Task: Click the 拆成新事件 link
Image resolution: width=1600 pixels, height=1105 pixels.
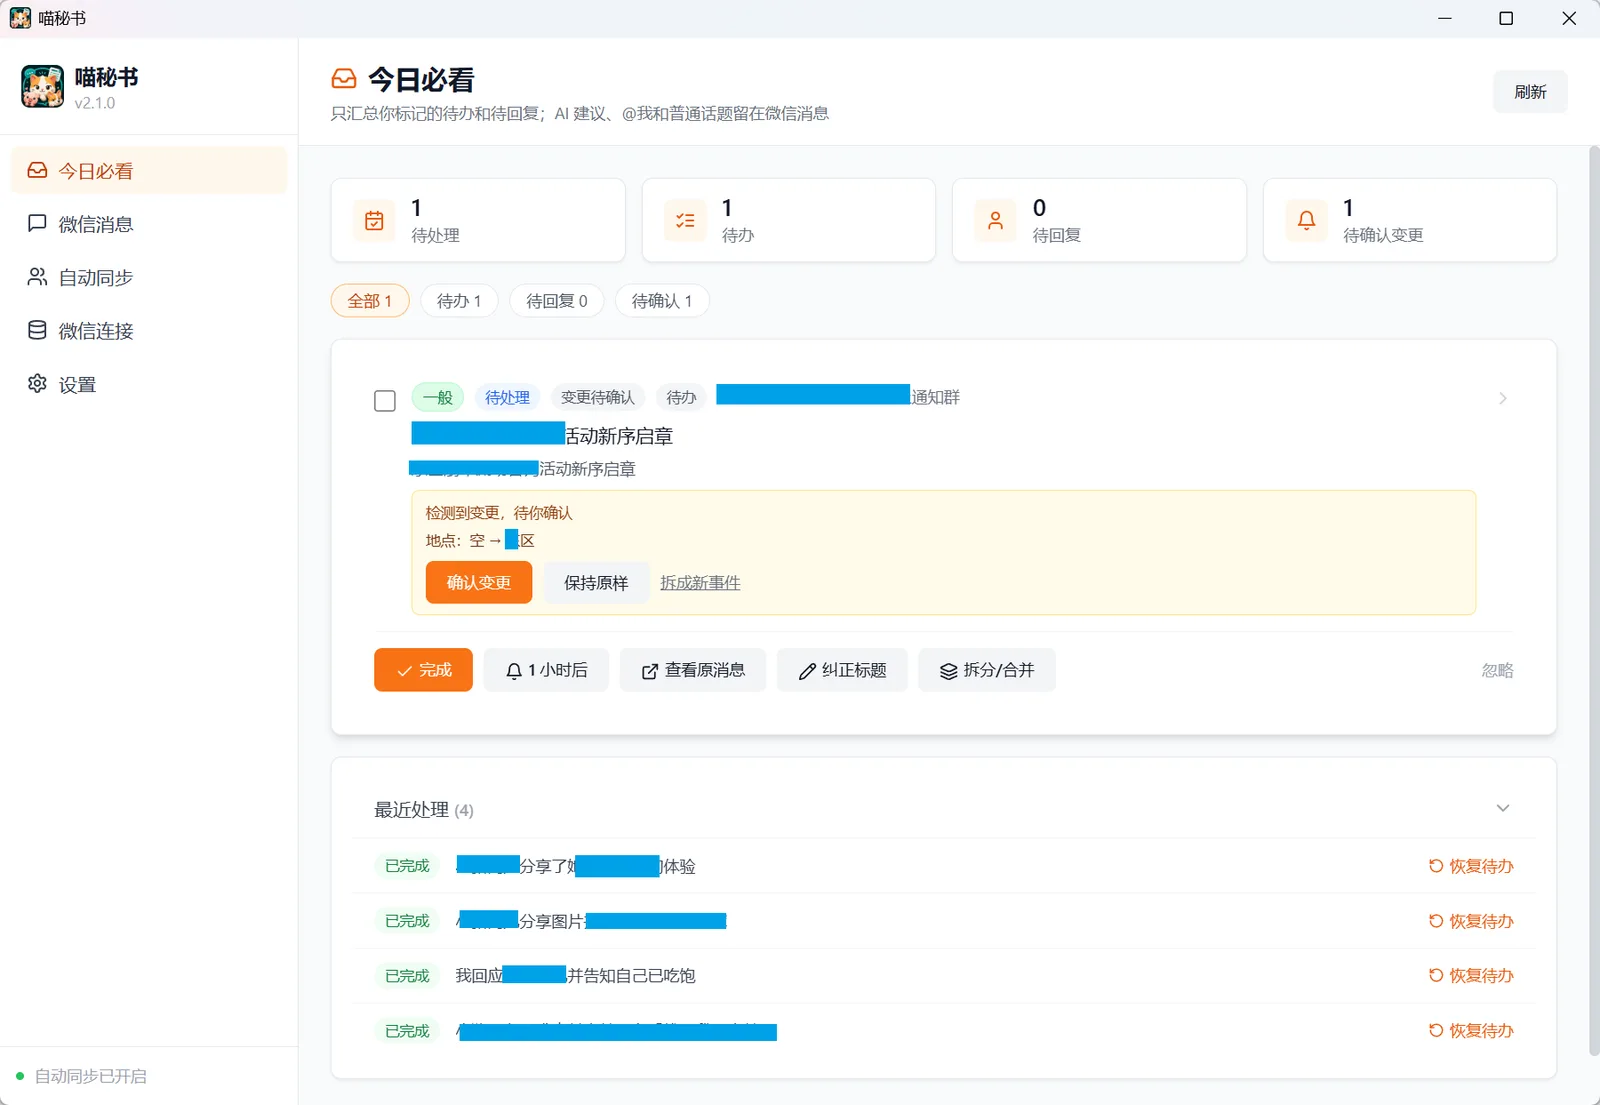Action: 700,583
